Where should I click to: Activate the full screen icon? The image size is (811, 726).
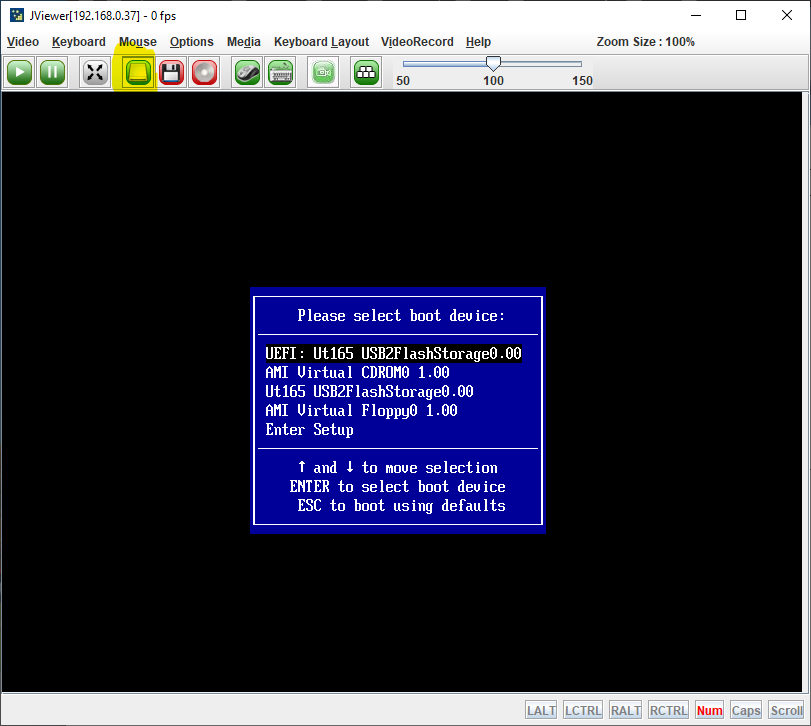pyautogui.click(x=94, y=72)
